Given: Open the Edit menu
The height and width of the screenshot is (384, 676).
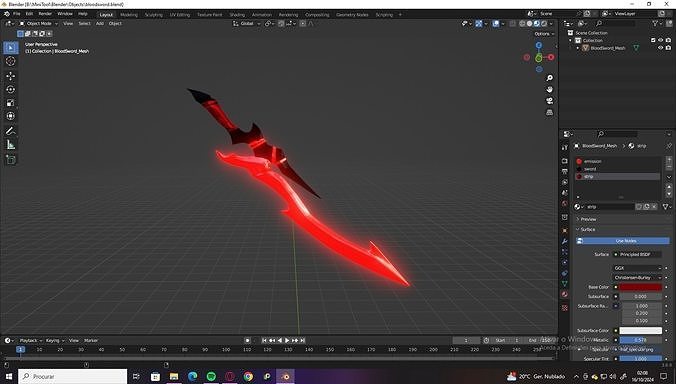Looking at the screenshot, I should click(29, 14).
